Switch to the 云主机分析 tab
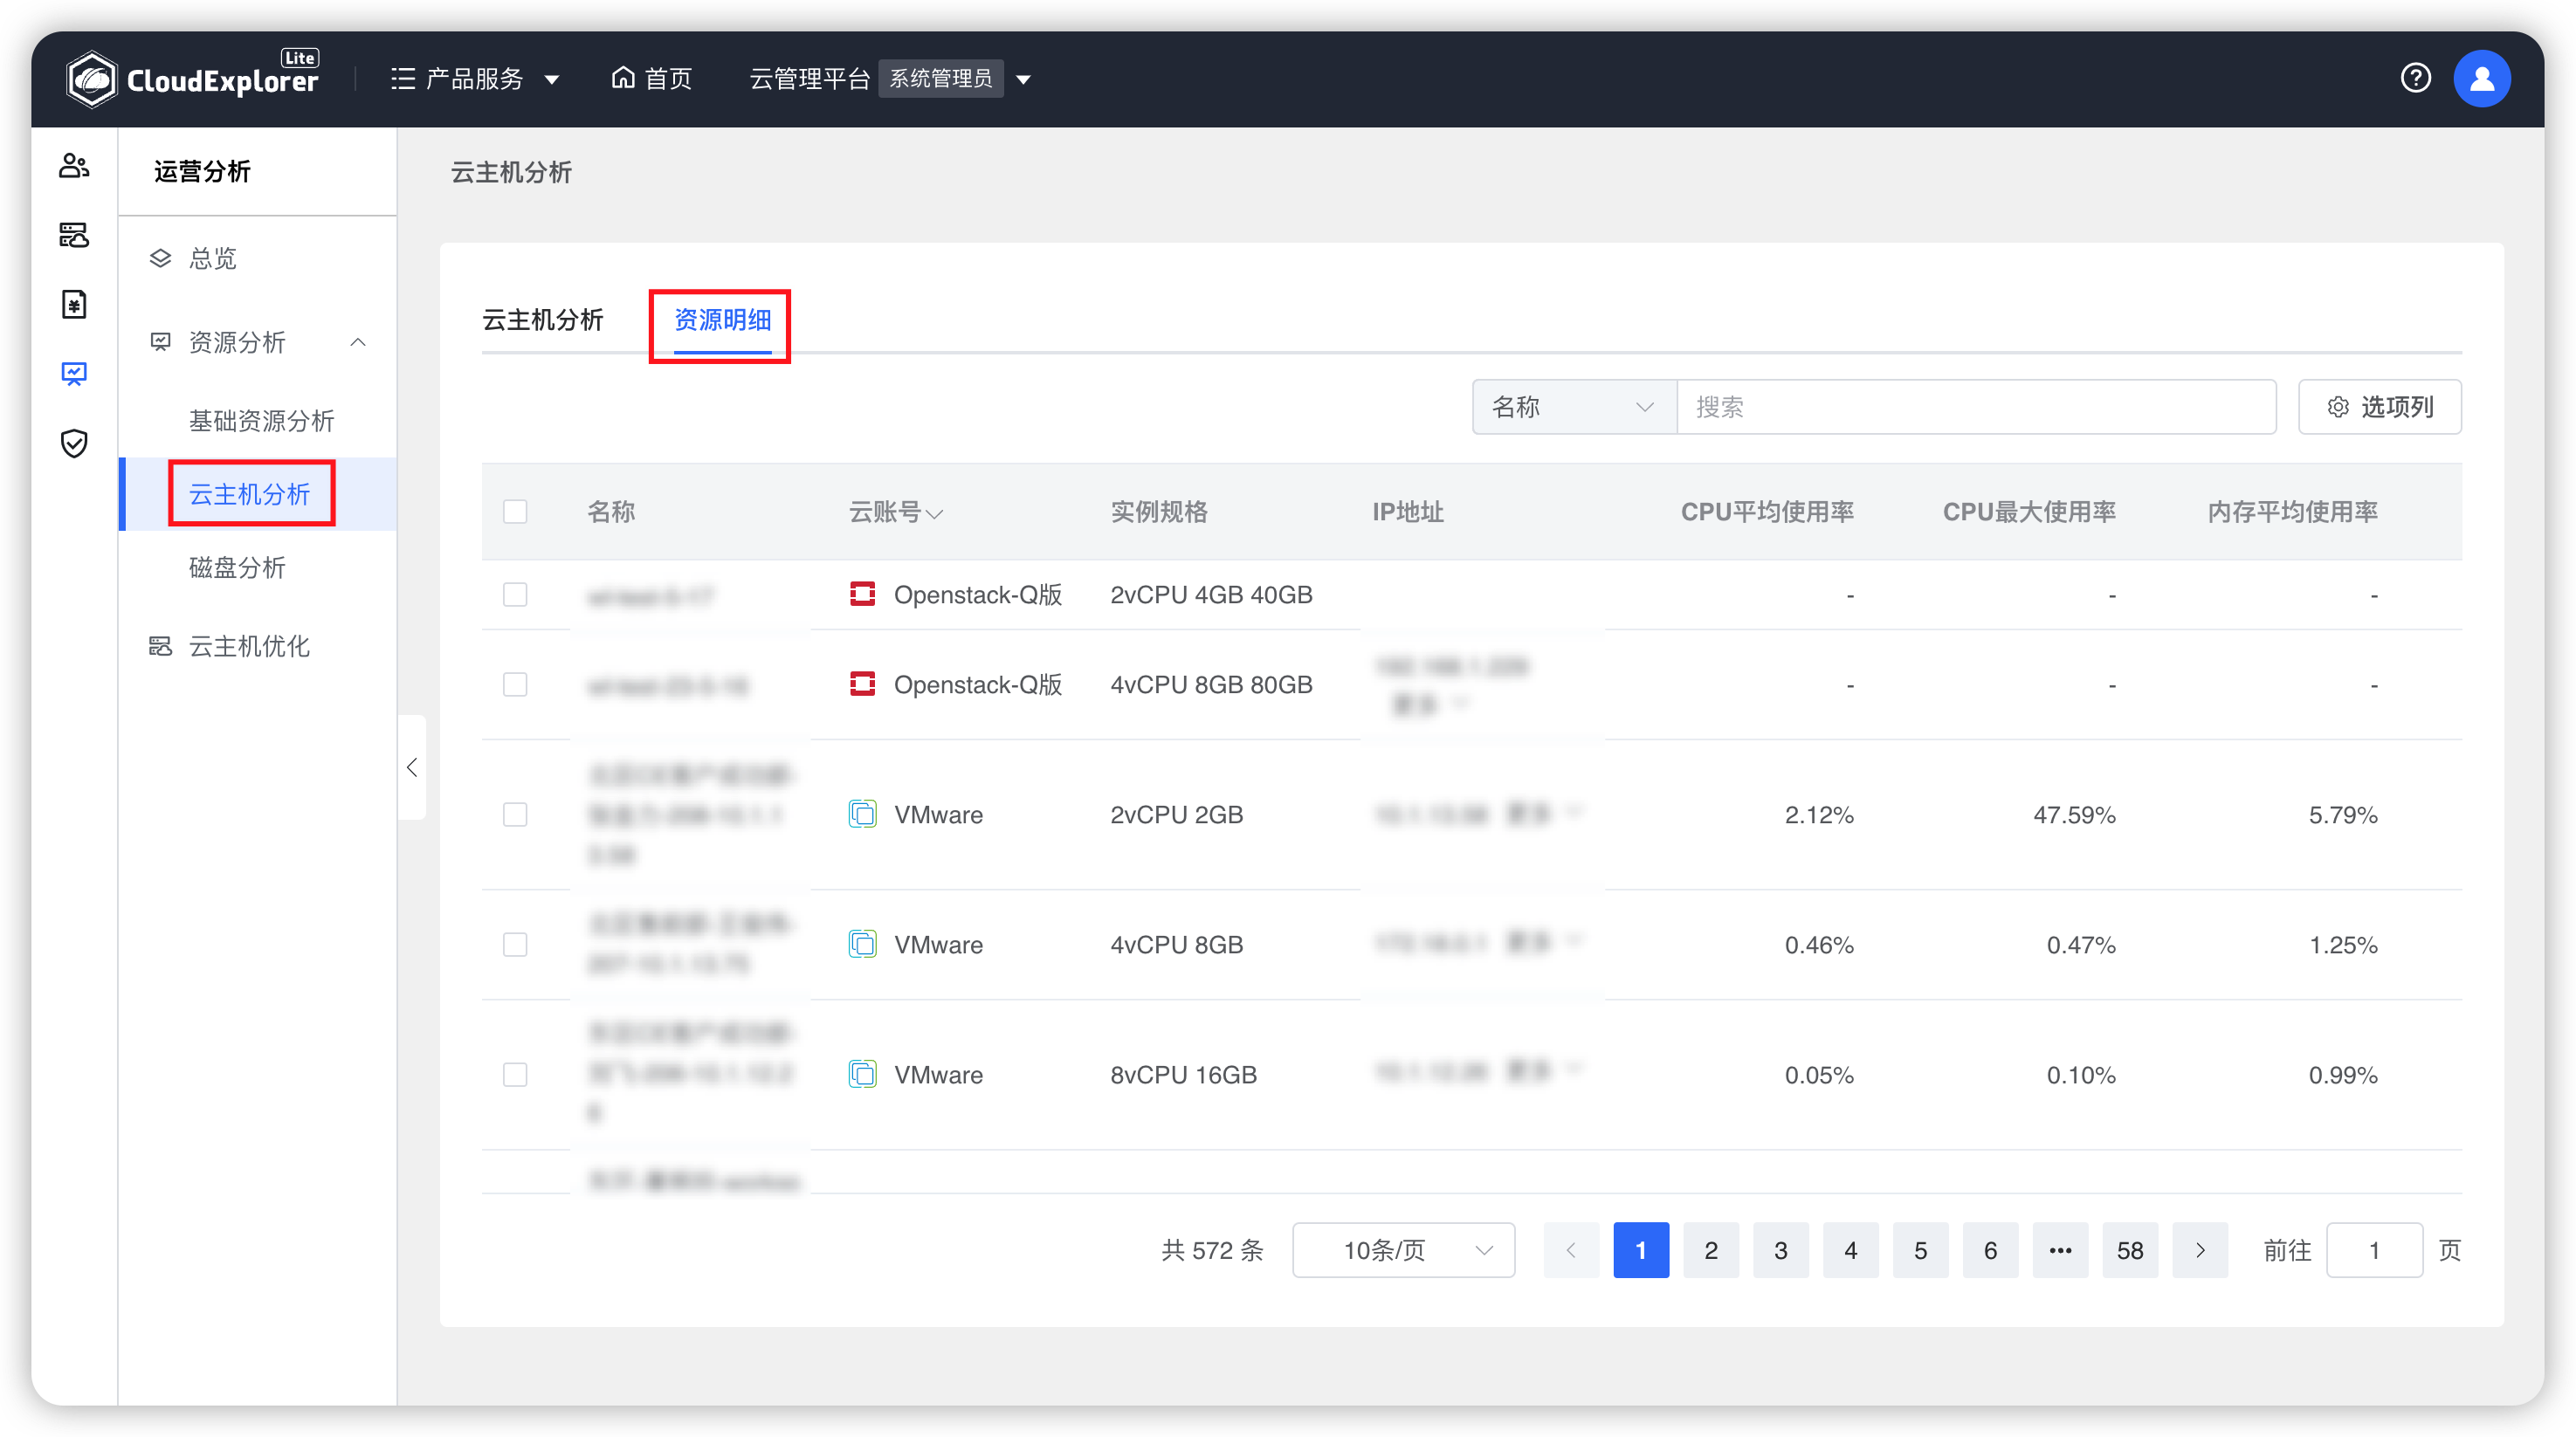This screenshot has height=1437, width=2576. click(x=543, y=320)
